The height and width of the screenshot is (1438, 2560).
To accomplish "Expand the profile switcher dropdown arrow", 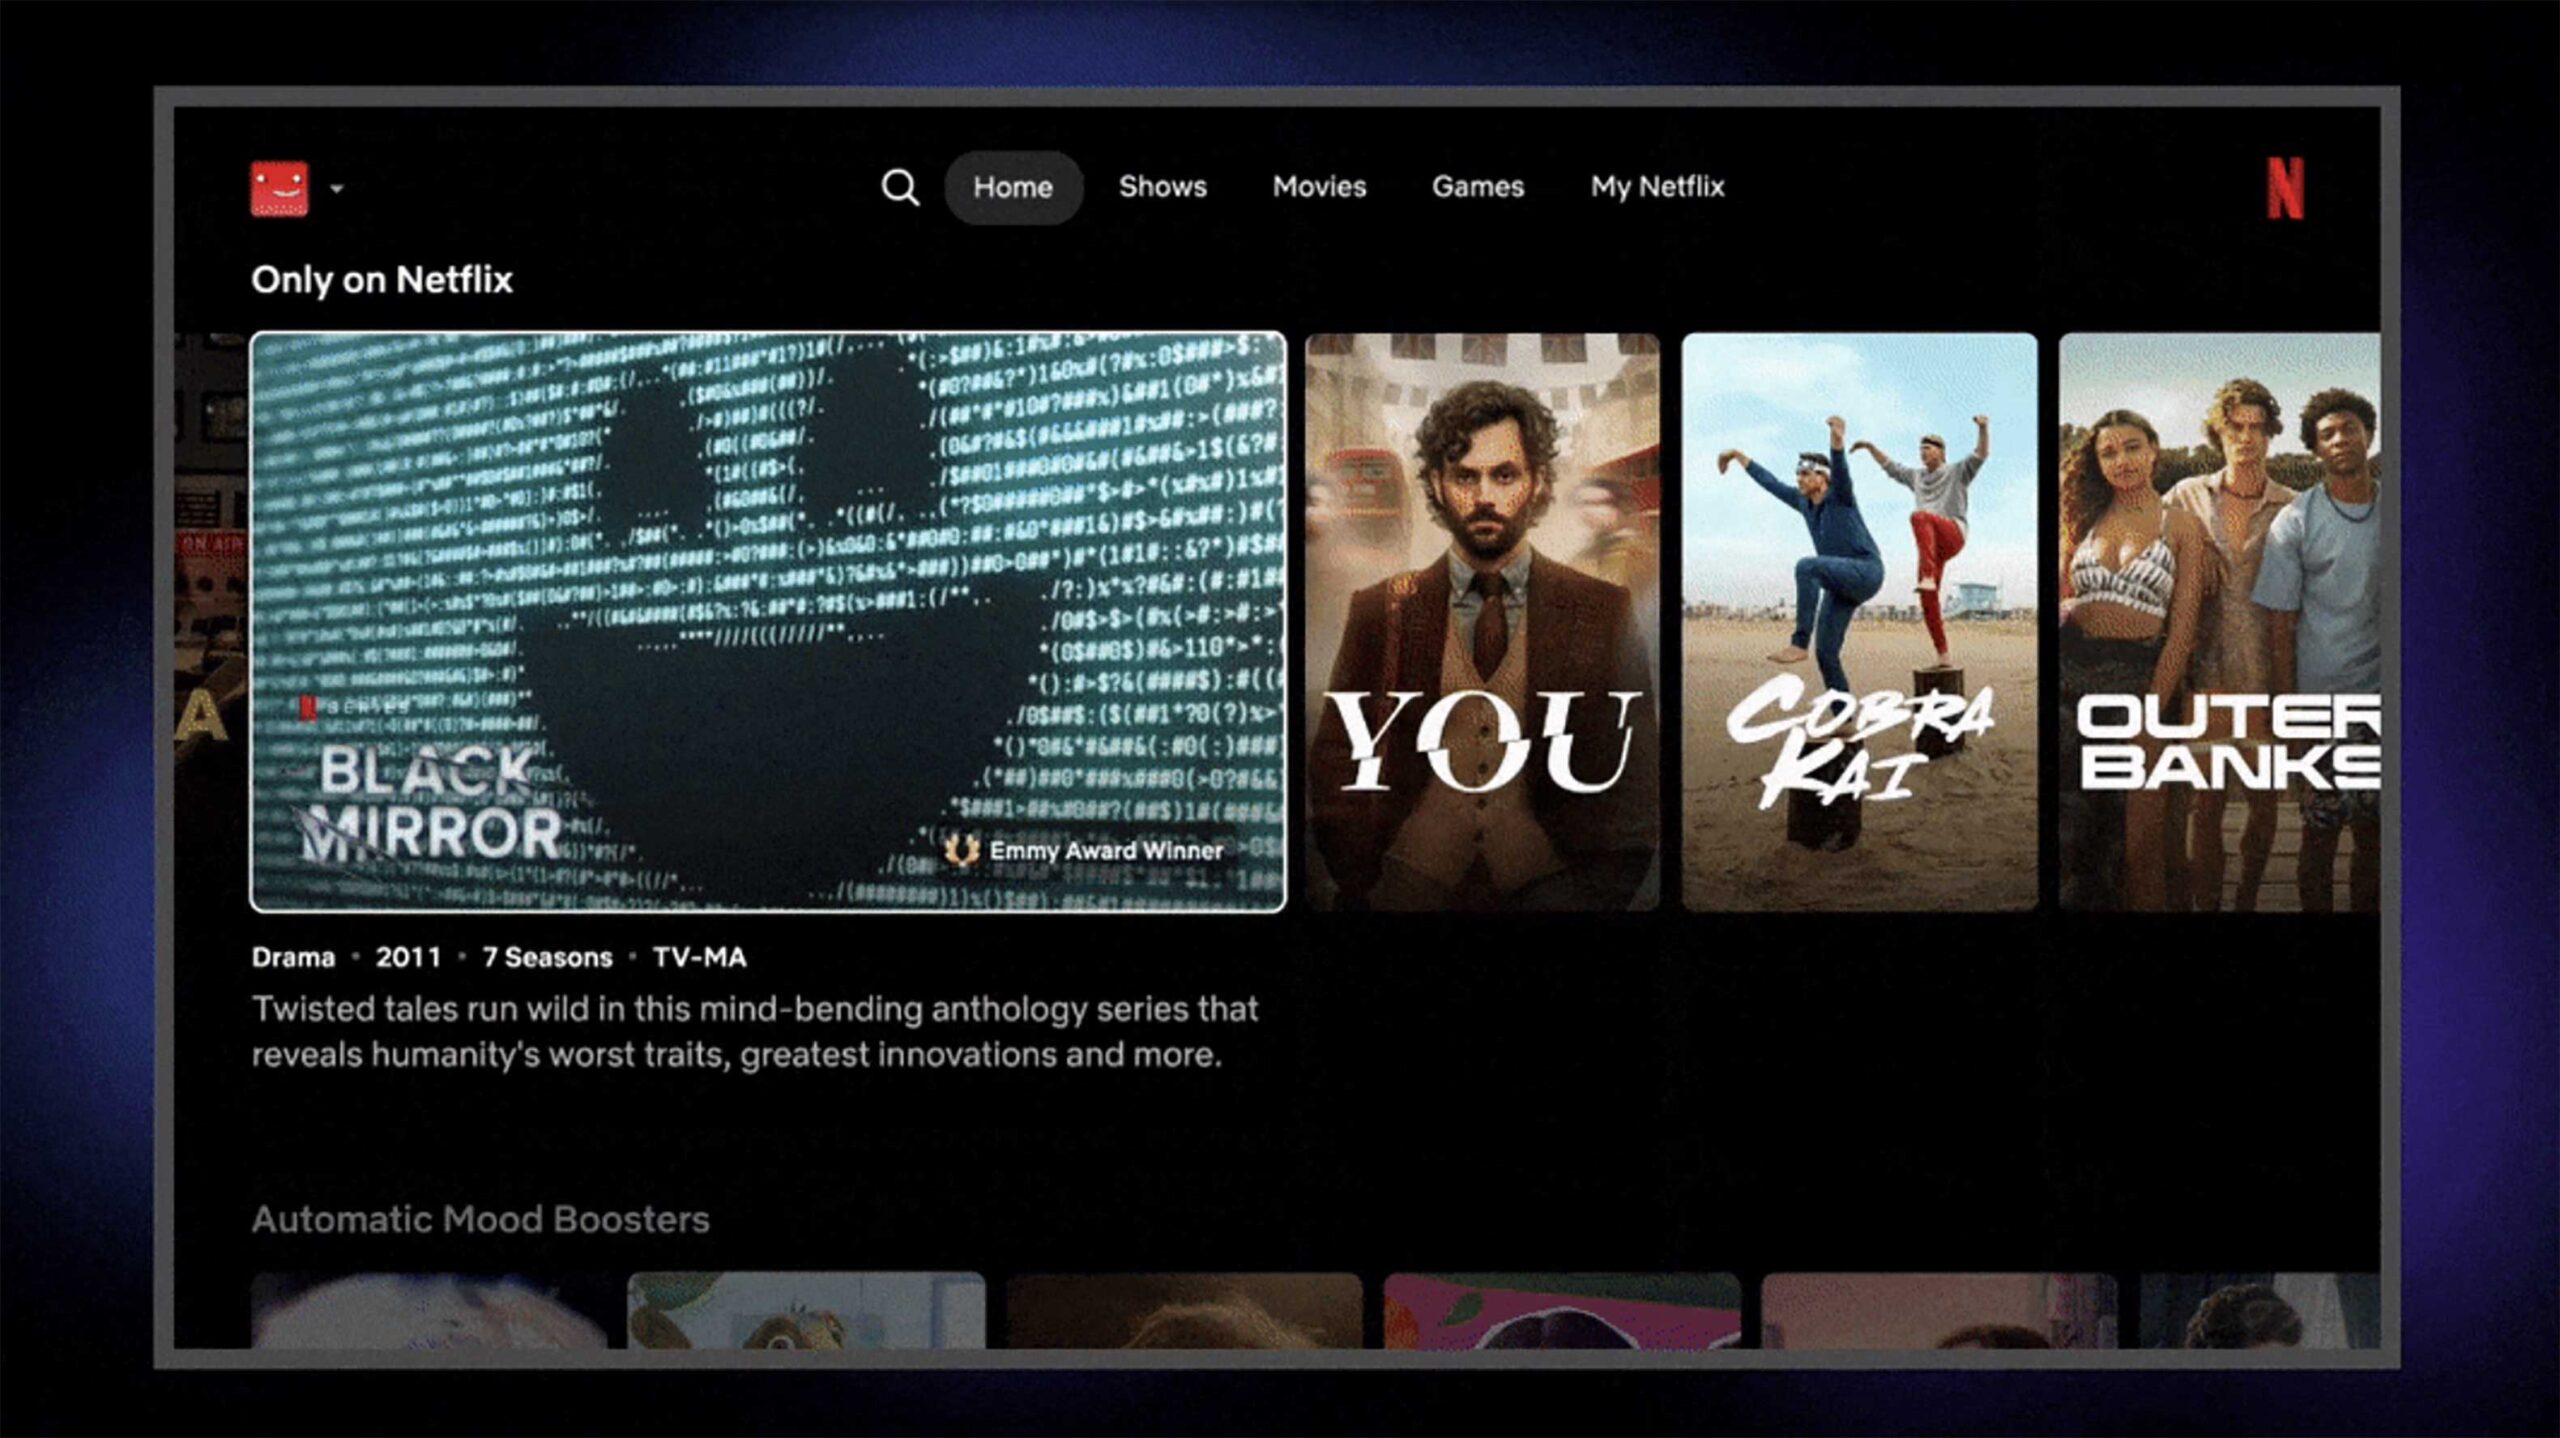I will 340,190.
